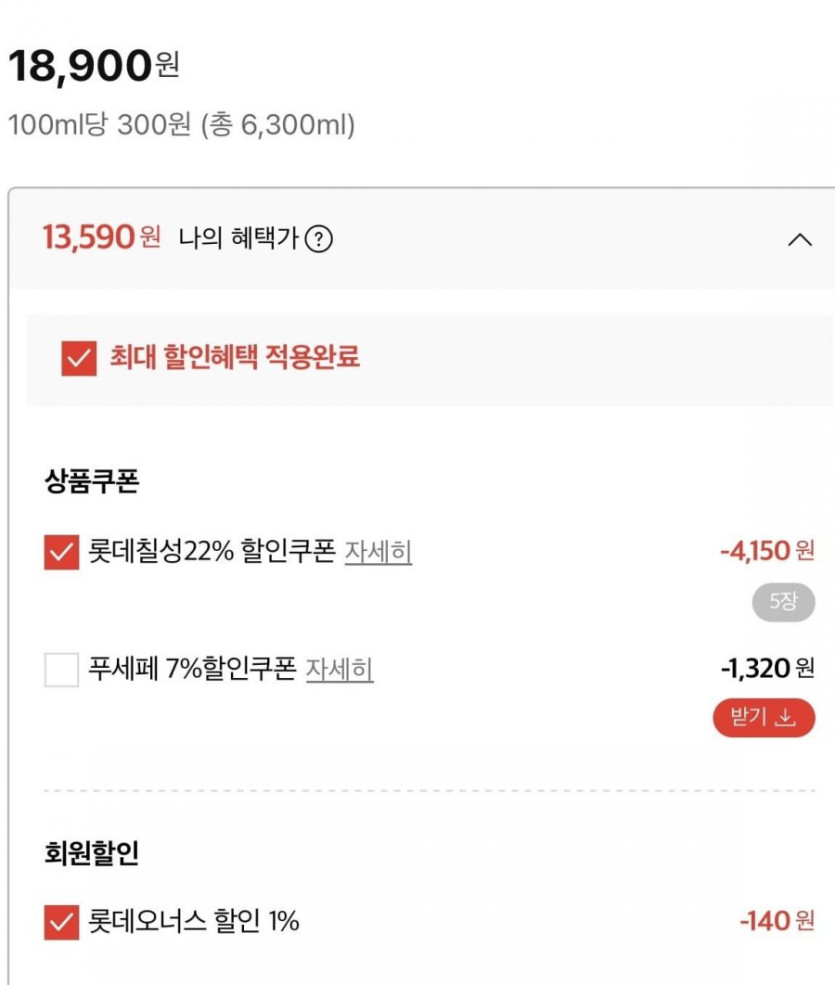The image size is (835, 985).
Task: Open 자세히 link for 롯데칠성22% 할인쿠폰
Action: (x=378, y=551)
